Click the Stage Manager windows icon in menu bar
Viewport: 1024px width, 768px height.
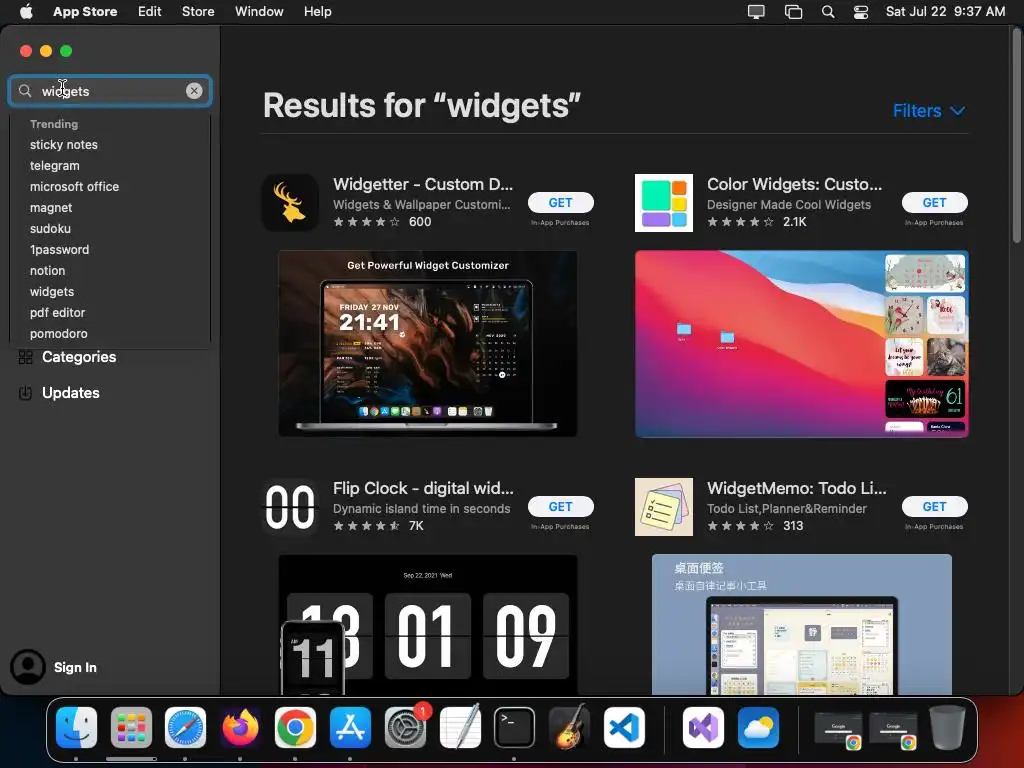tap(793, 12)
